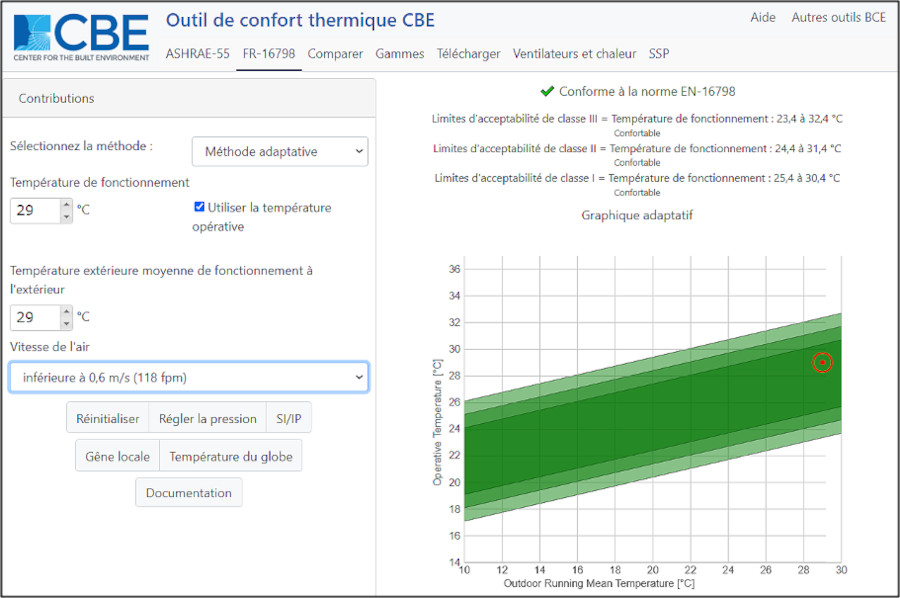Select the FR-16798 tab
Image resolution: width=900 pixels, height=598 pixels.
(x=269, y=53)
